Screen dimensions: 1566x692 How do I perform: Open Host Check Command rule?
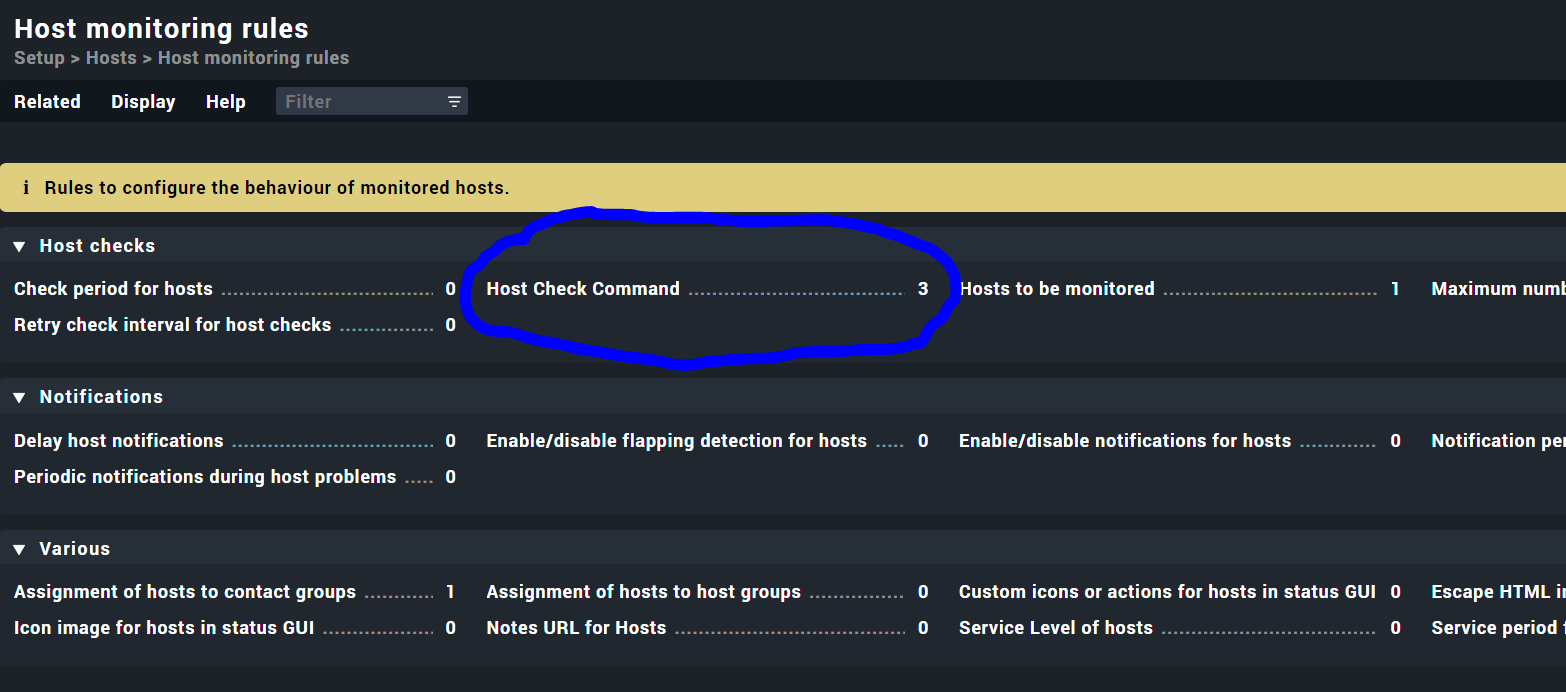[583, 289]
